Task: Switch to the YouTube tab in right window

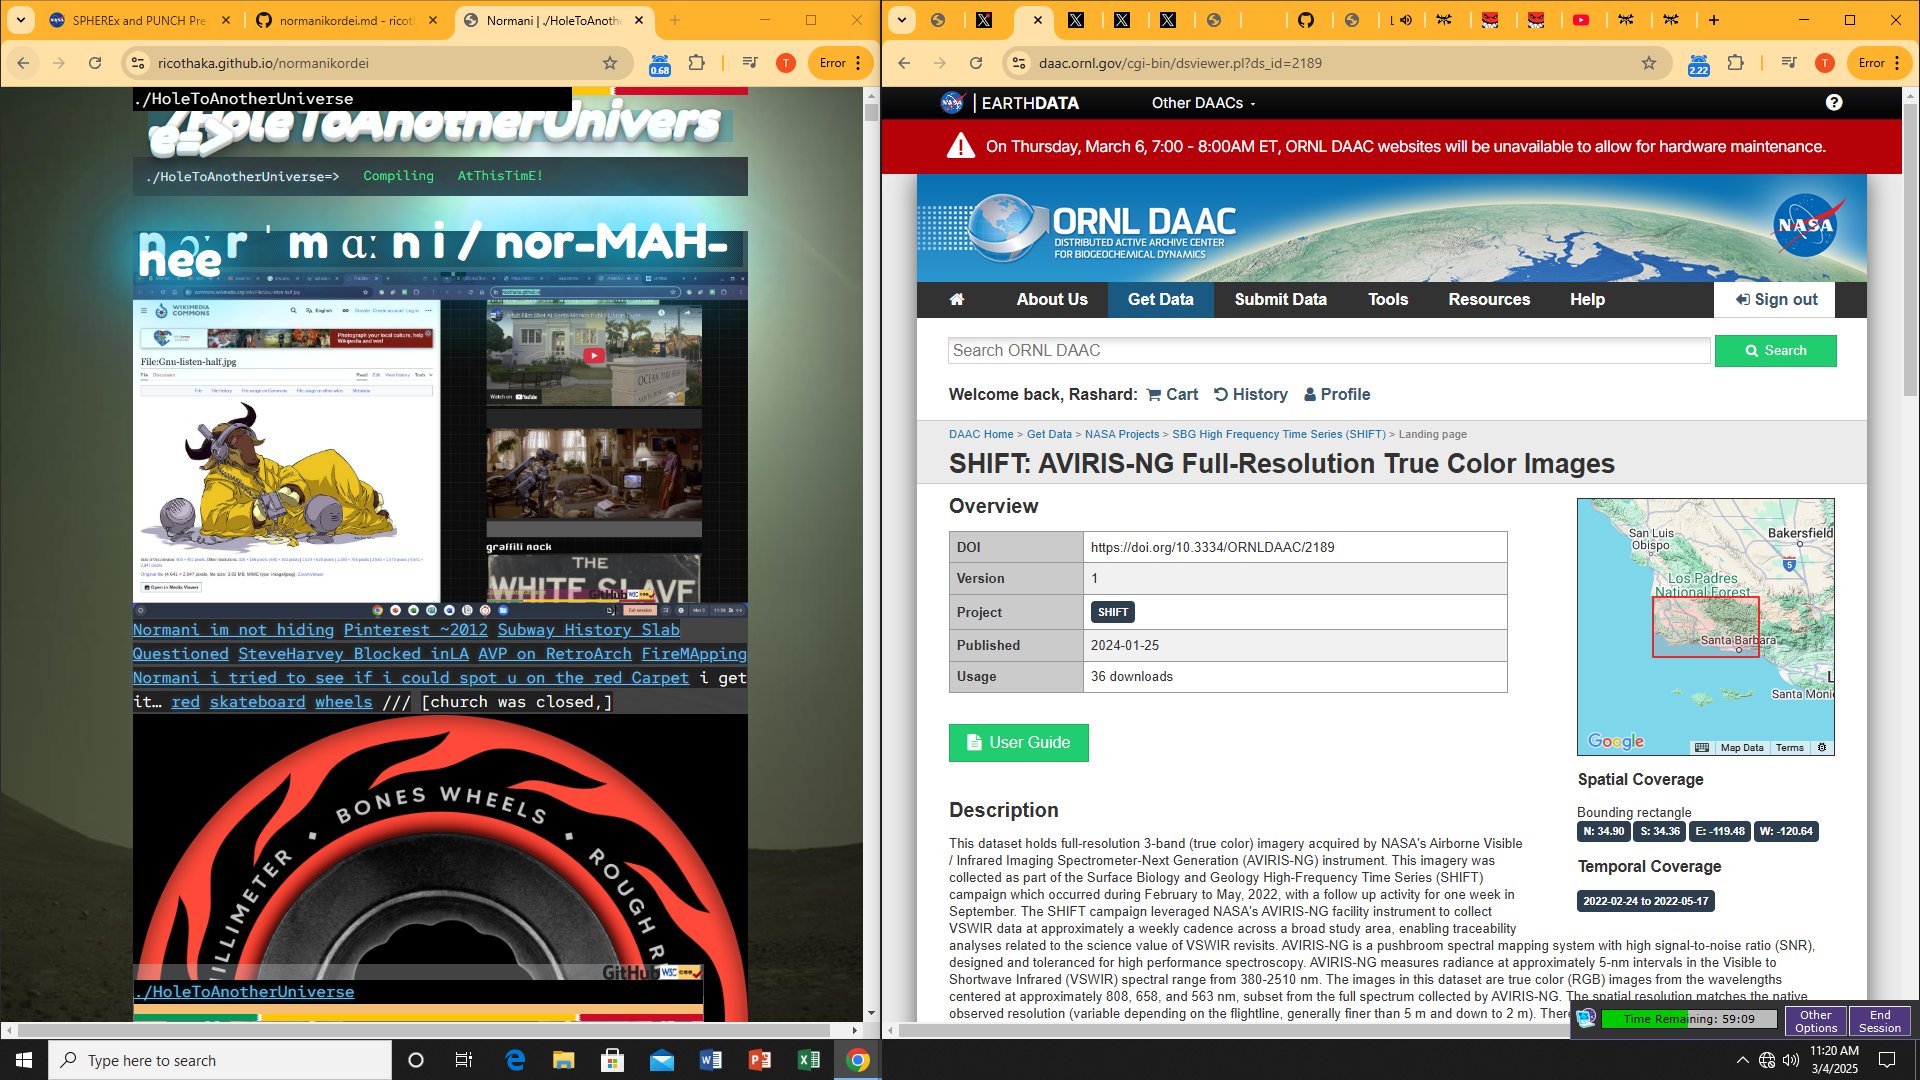Action: 1581,20
